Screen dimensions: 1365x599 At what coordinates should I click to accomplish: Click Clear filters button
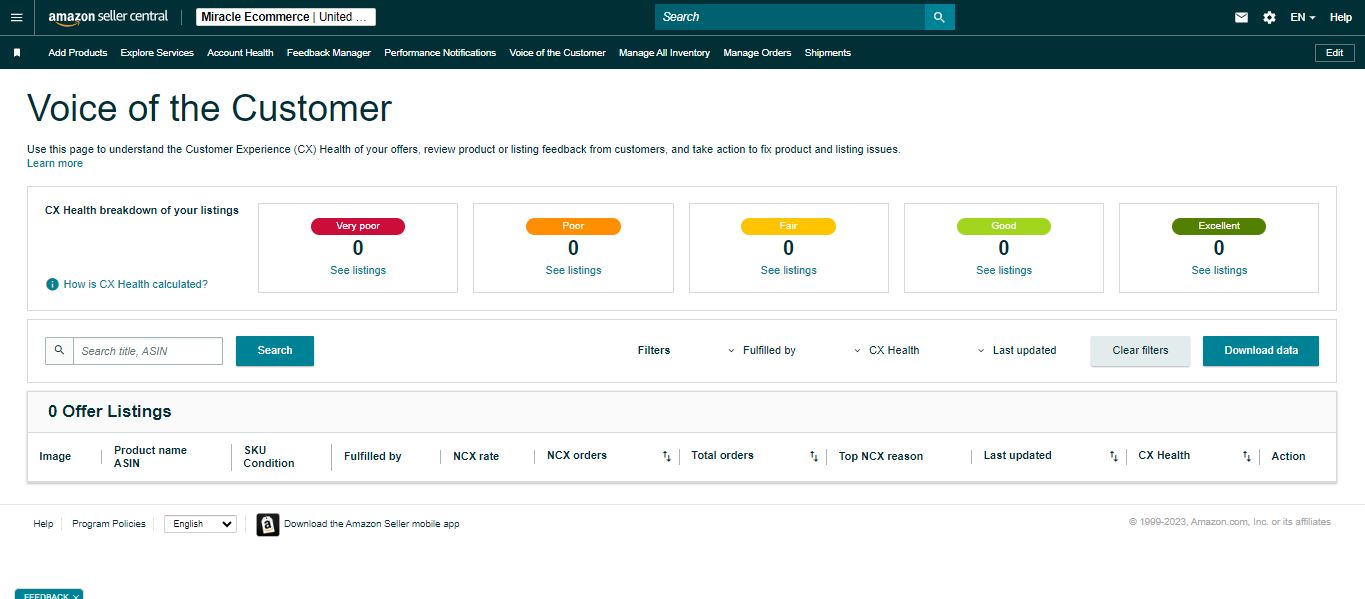1140,351
